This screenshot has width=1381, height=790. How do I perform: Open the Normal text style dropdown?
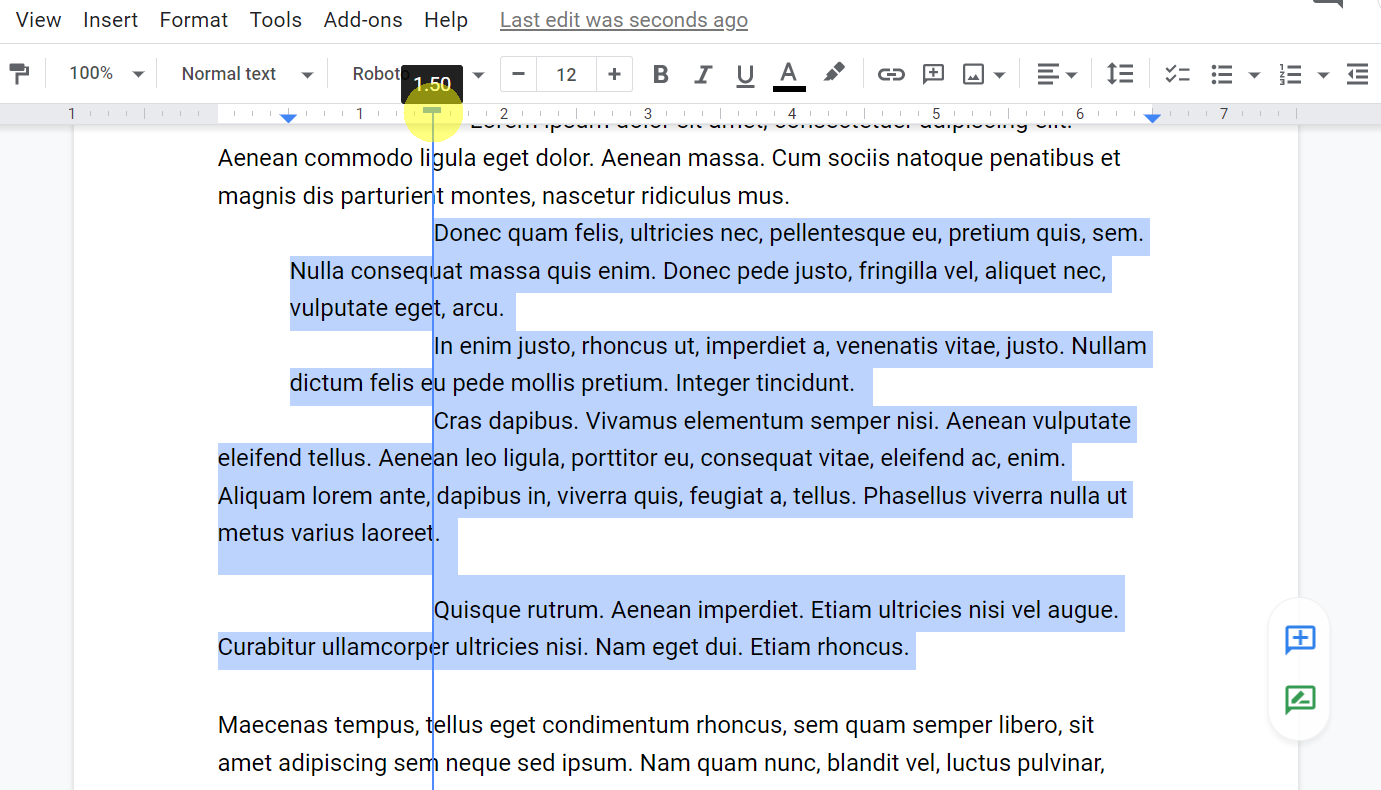[x=246, y=74]
